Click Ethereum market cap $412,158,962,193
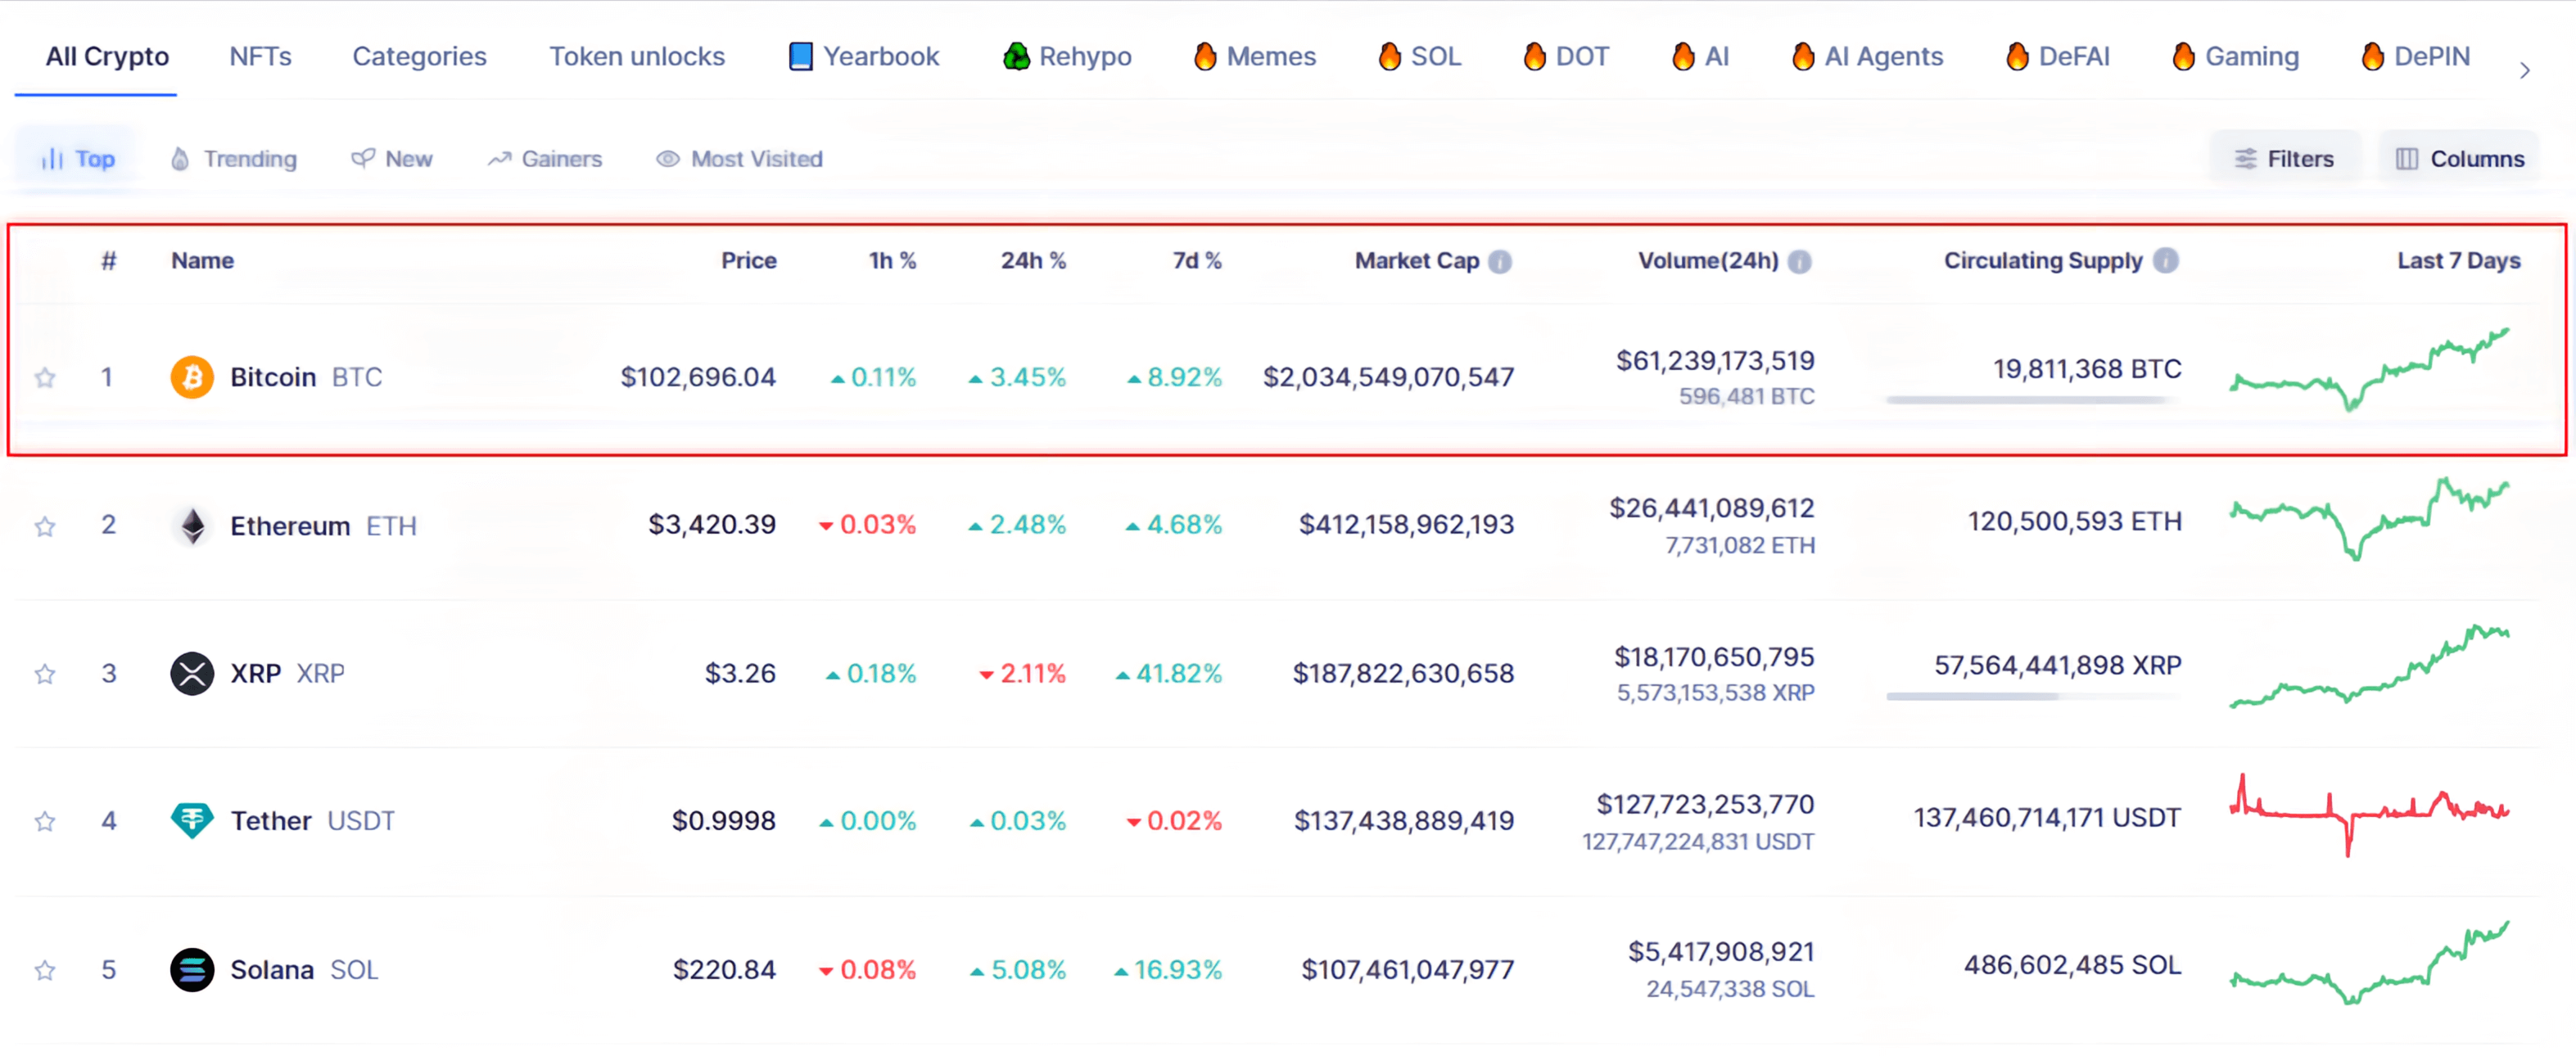 1406,525
